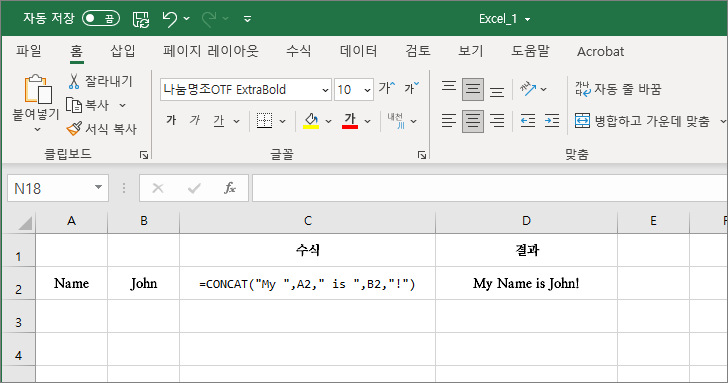The height and width of the screenshot is (383, 728).
Task: Toggle bold 가 formatting
Action: (171, 121)
